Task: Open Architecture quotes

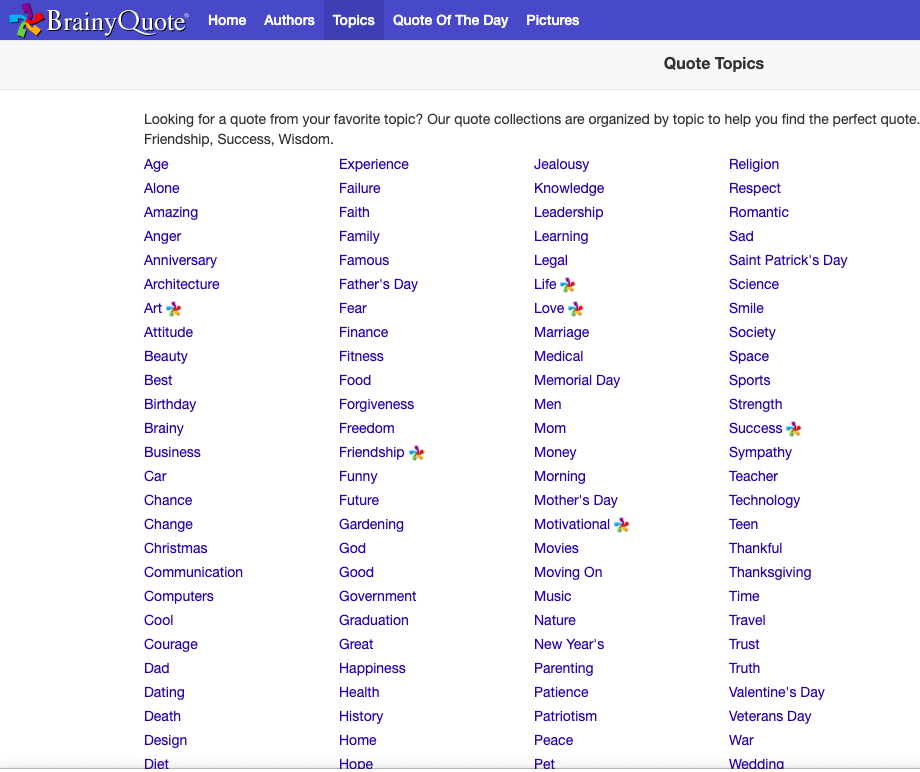Action: (x=181, y=285)
